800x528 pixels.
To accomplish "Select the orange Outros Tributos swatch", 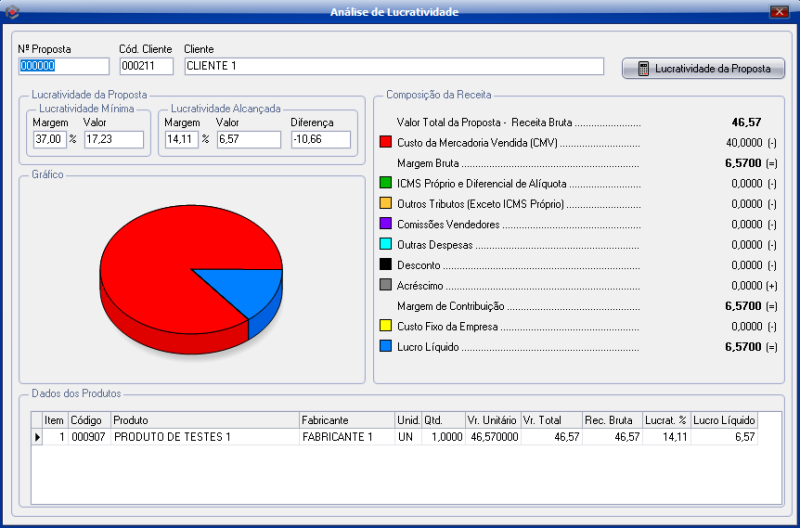I will pos(385,204).
